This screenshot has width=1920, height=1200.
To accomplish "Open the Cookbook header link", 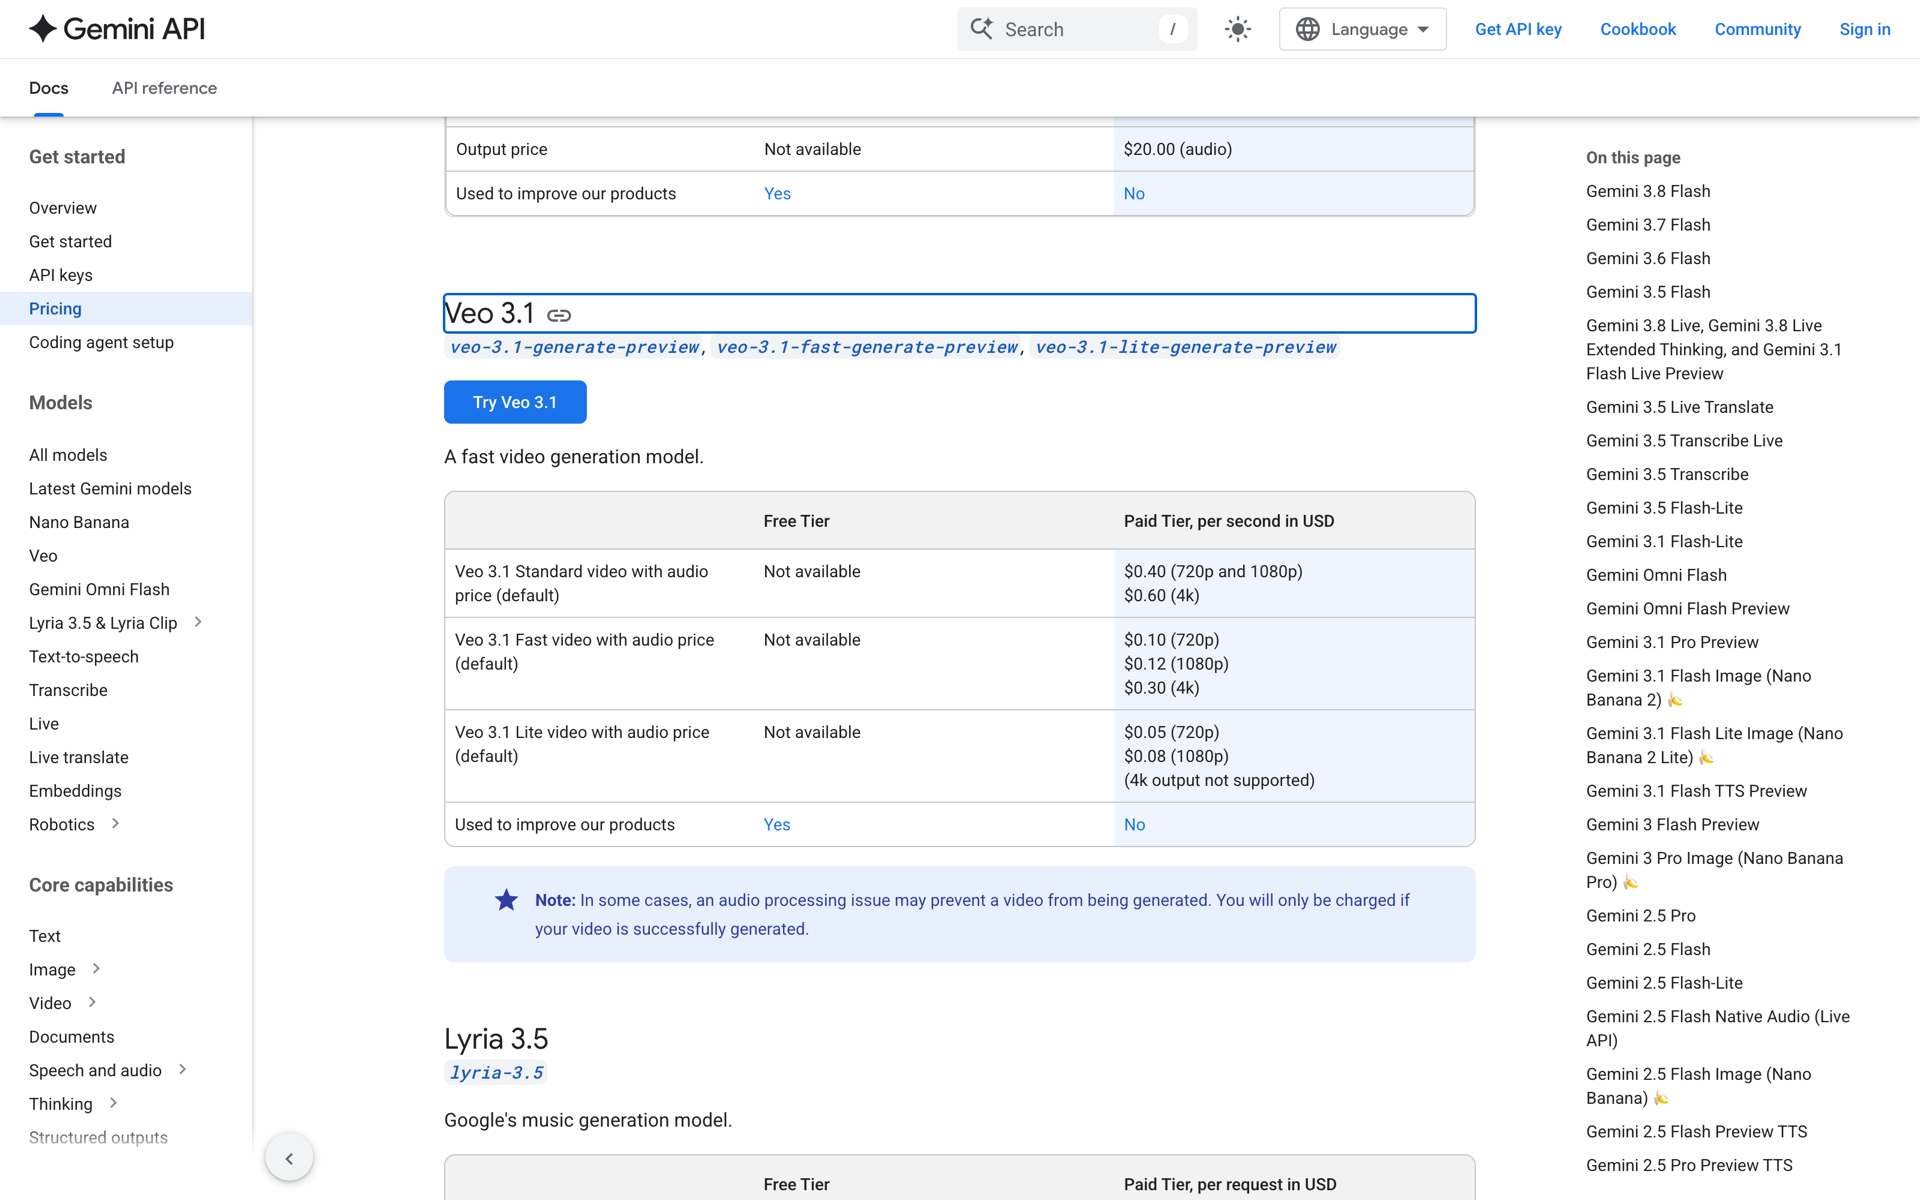I will coord(1638,29).
